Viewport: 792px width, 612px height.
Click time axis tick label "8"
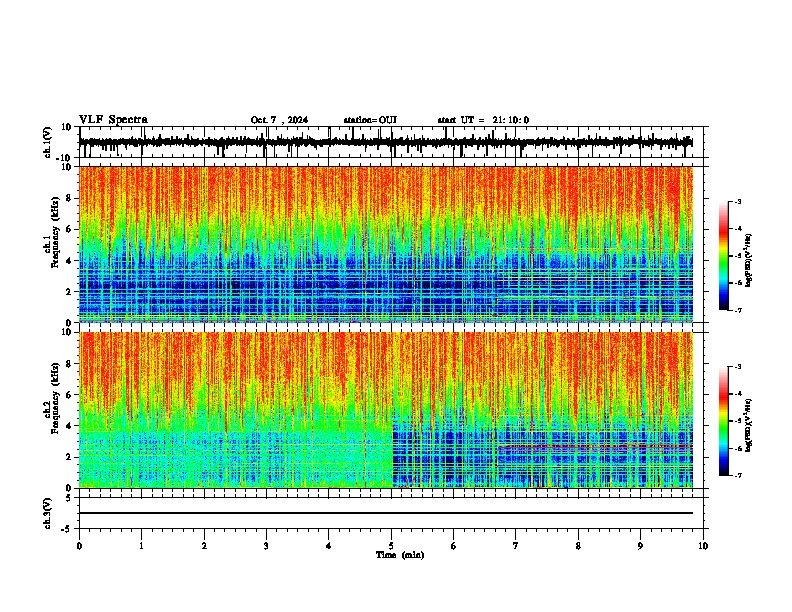pyautogui.click(x=578, y=546)
